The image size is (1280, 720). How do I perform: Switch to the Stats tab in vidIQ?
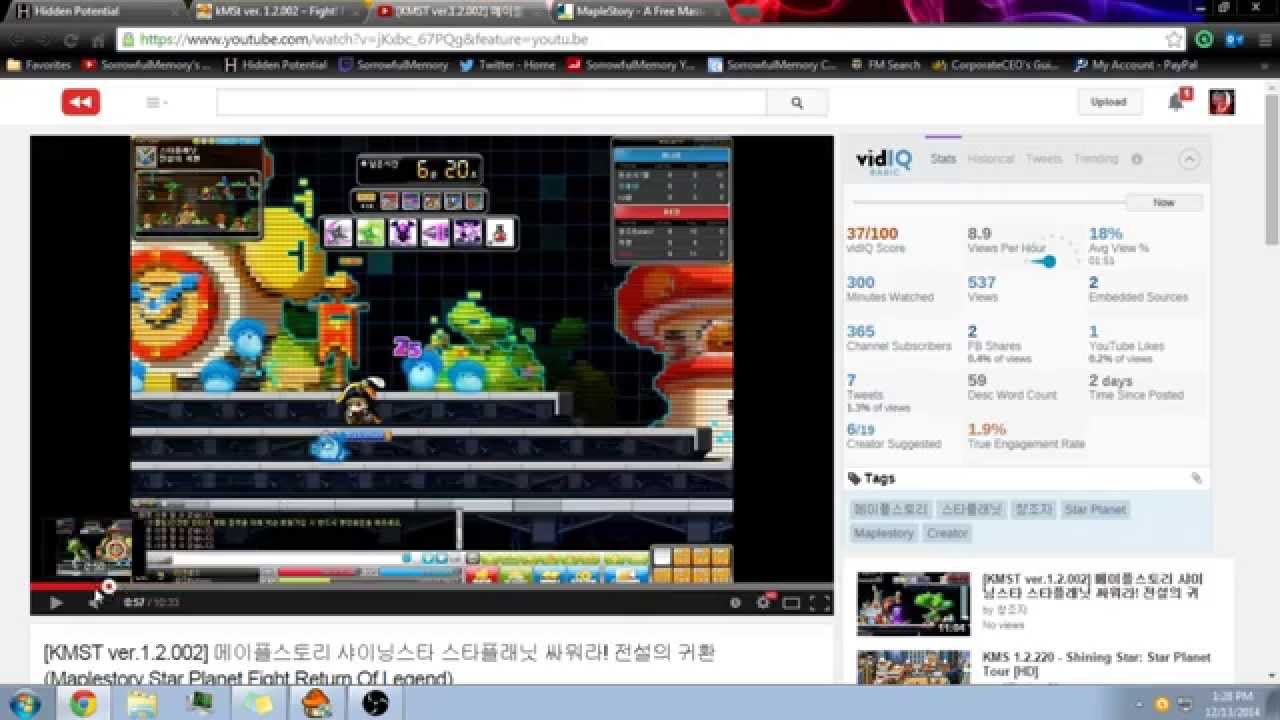point(943,159)
